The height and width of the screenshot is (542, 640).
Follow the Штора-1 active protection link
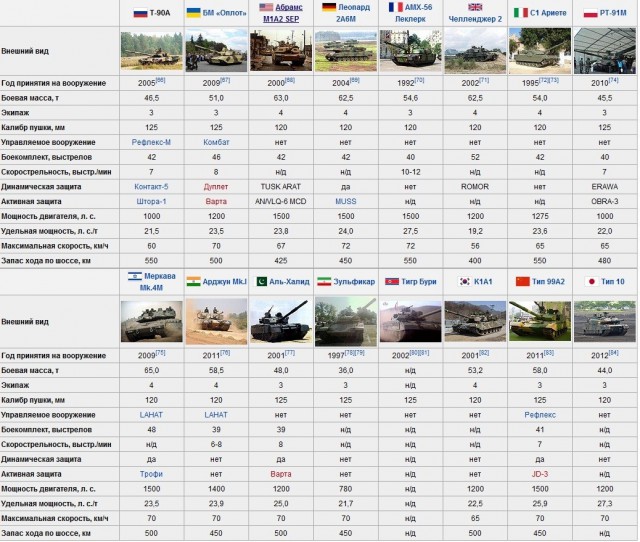(x=151, y=202)
